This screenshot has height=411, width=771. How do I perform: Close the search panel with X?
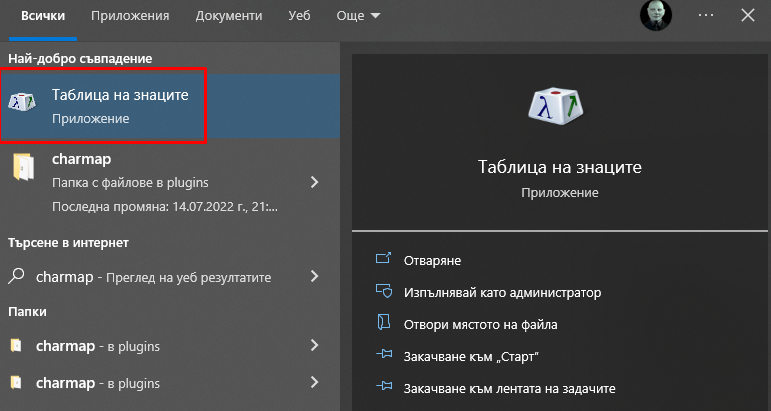(x=748, y=15)
